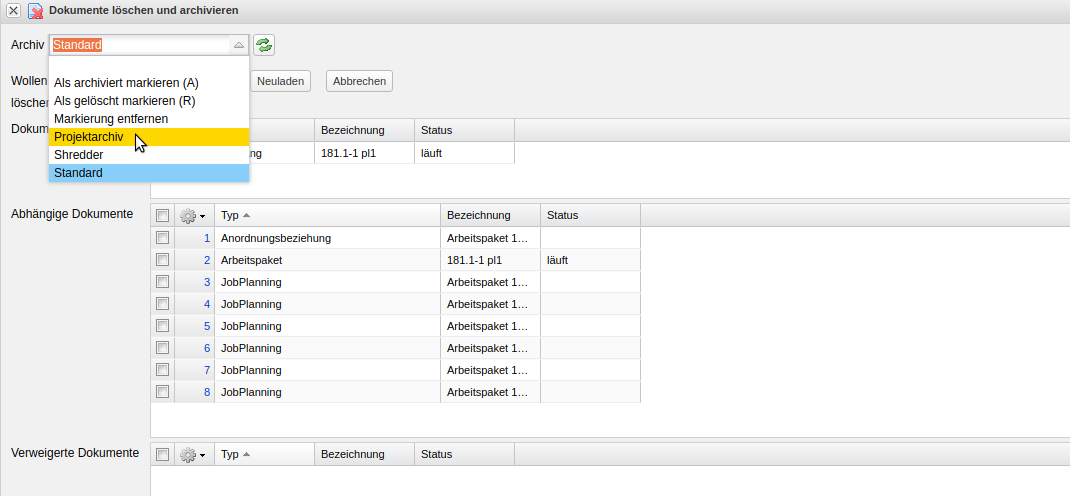
Task: Toggle select-all checkbox in Verweigerte Dokumente header
Action: (162, 454)
